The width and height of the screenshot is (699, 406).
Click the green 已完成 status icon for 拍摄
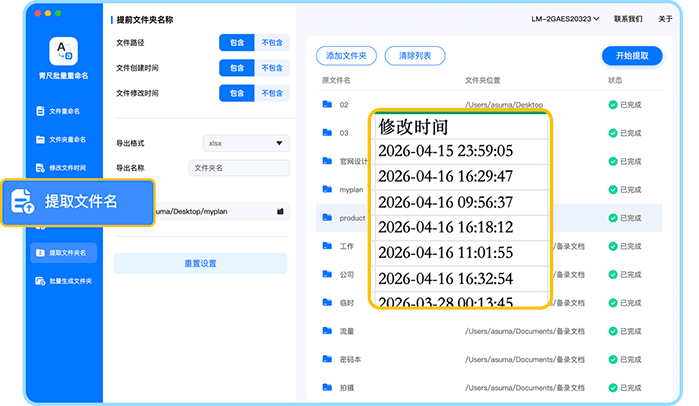(612, 385)
